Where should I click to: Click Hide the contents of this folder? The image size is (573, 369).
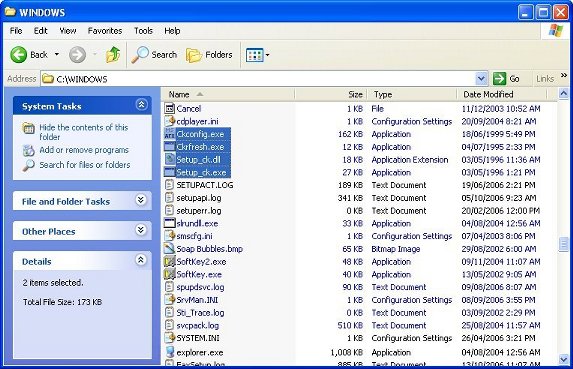[84, 132]
